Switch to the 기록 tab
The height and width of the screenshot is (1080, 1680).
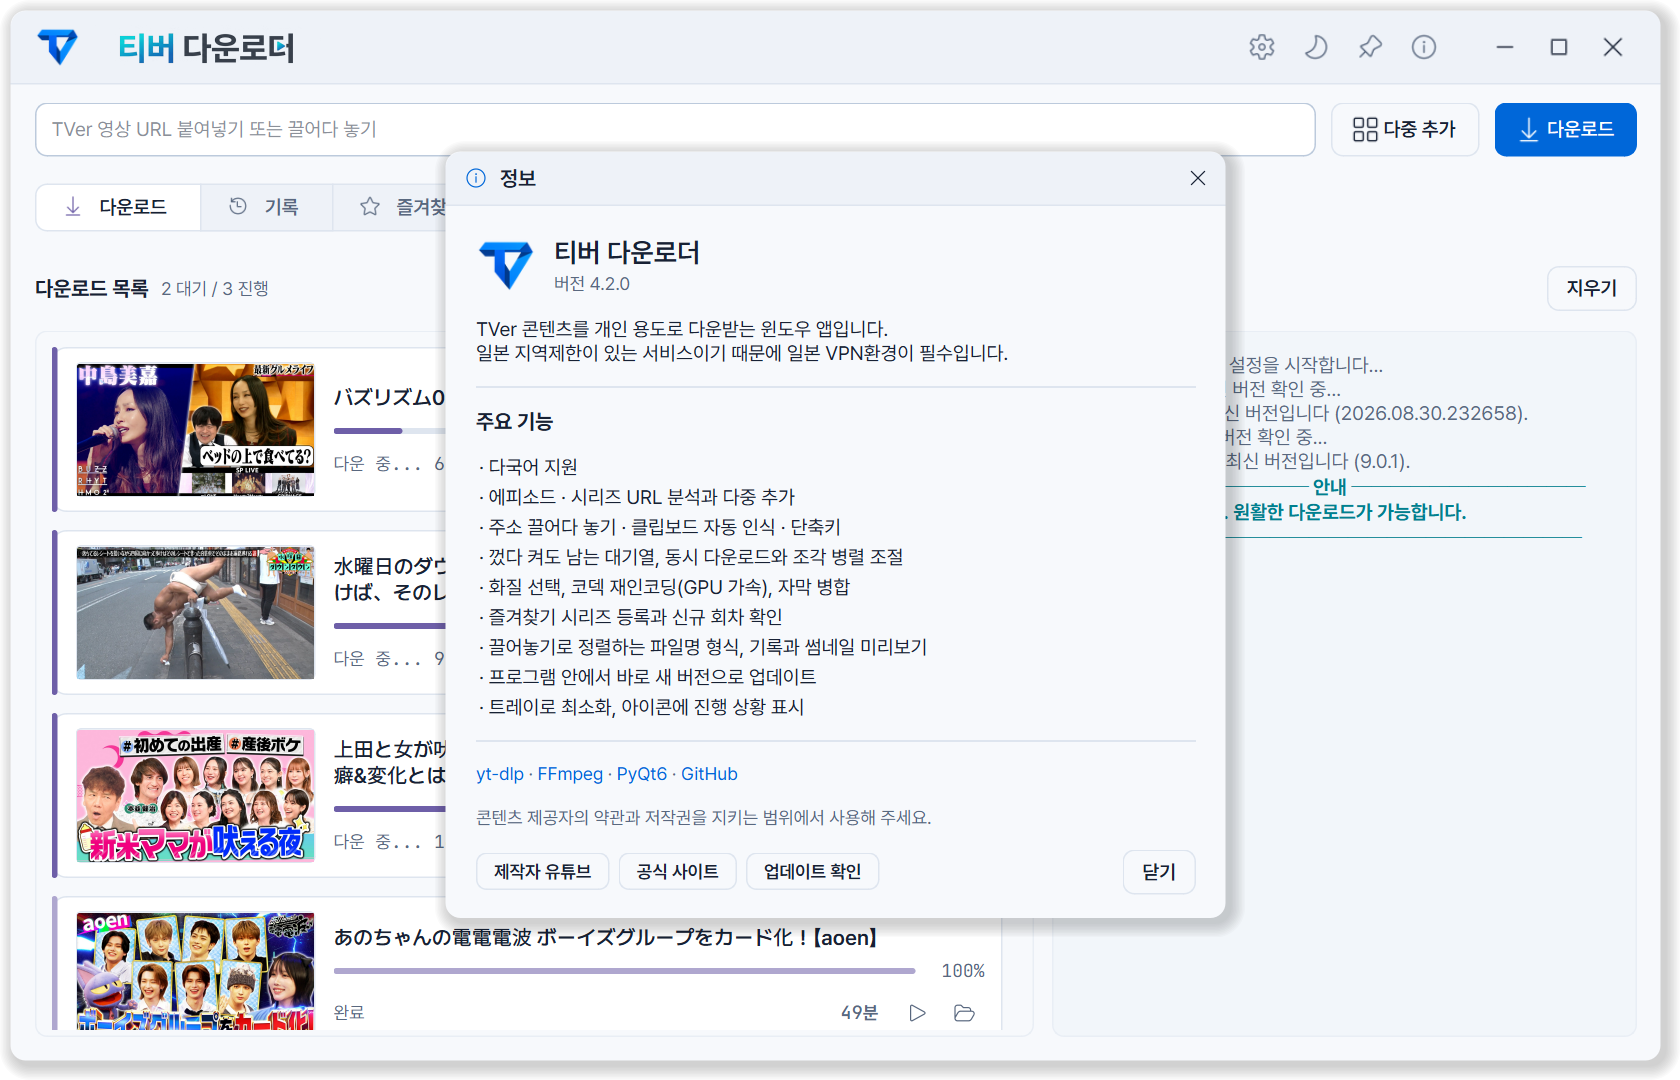pyautogui.click(x=266, y=207)
